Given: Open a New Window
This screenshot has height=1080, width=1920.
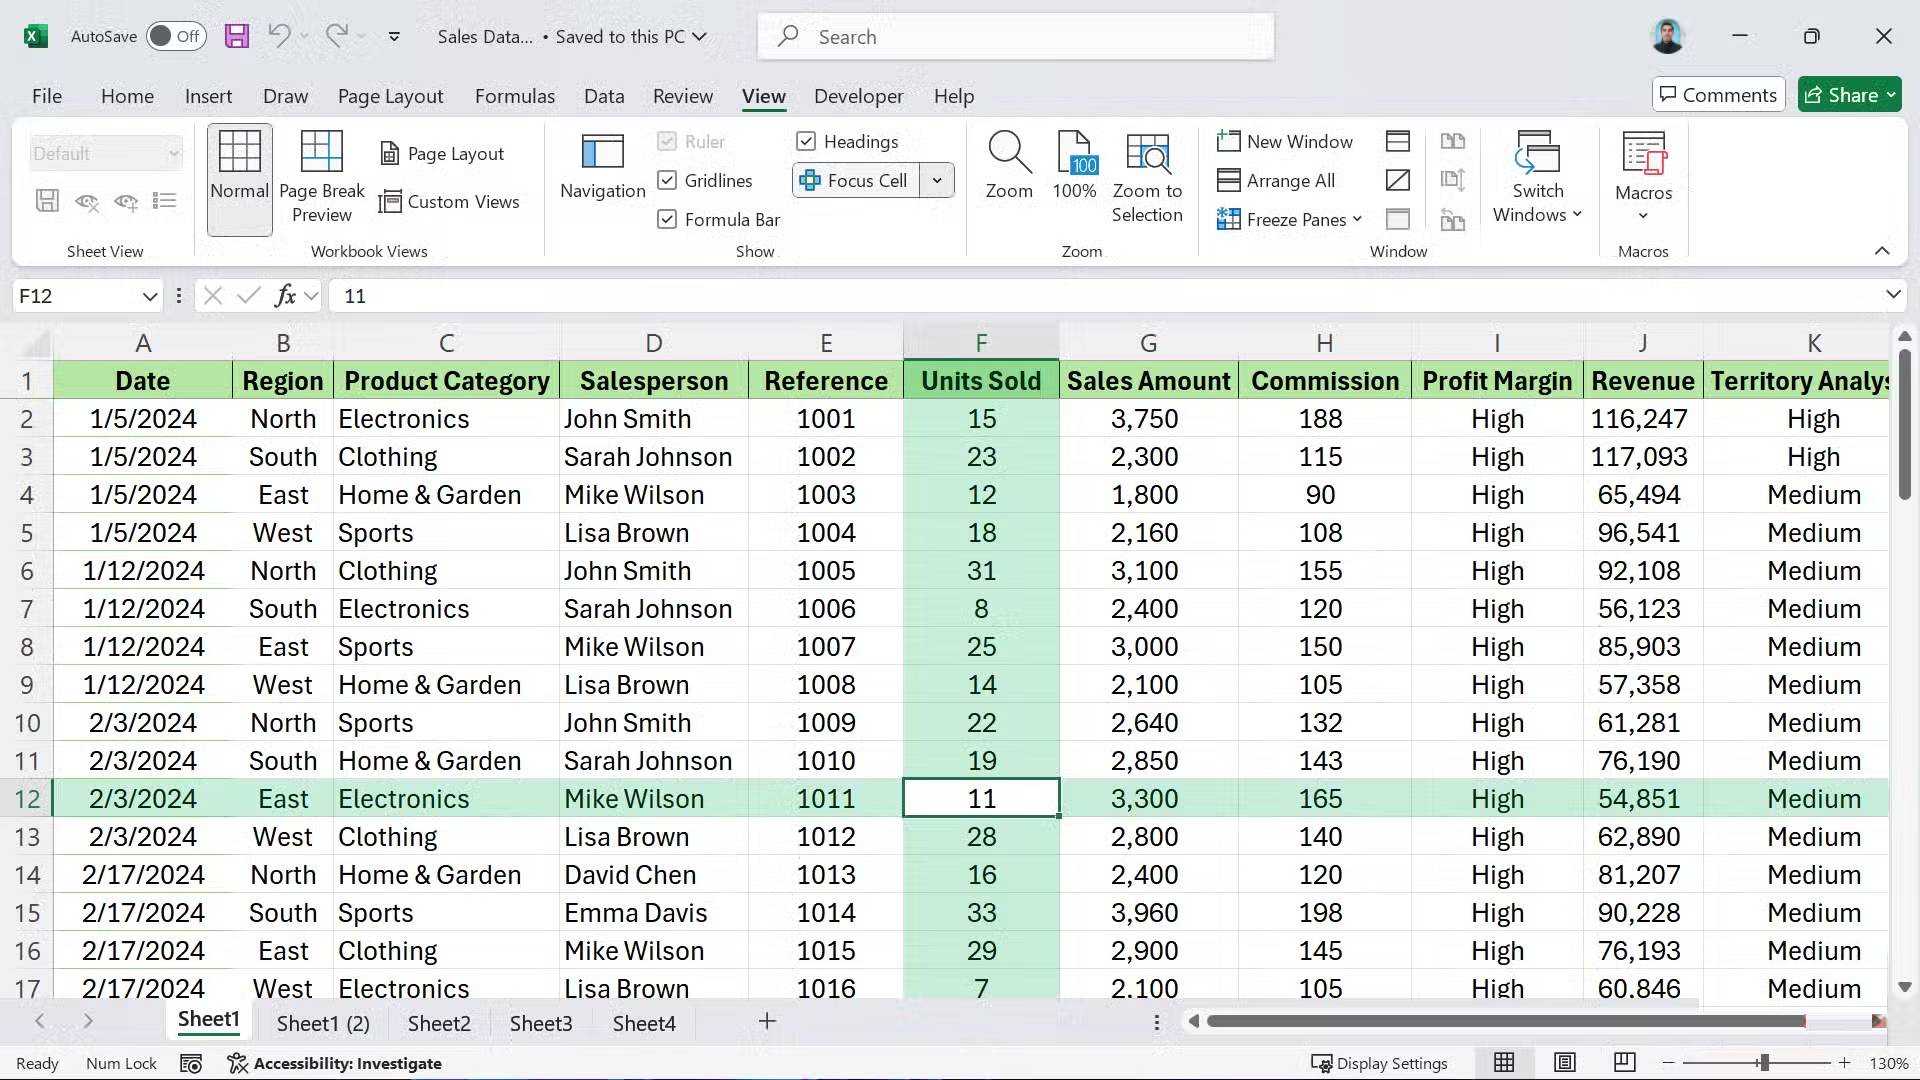Looking at the screenshot, I should click(1286, 141).
